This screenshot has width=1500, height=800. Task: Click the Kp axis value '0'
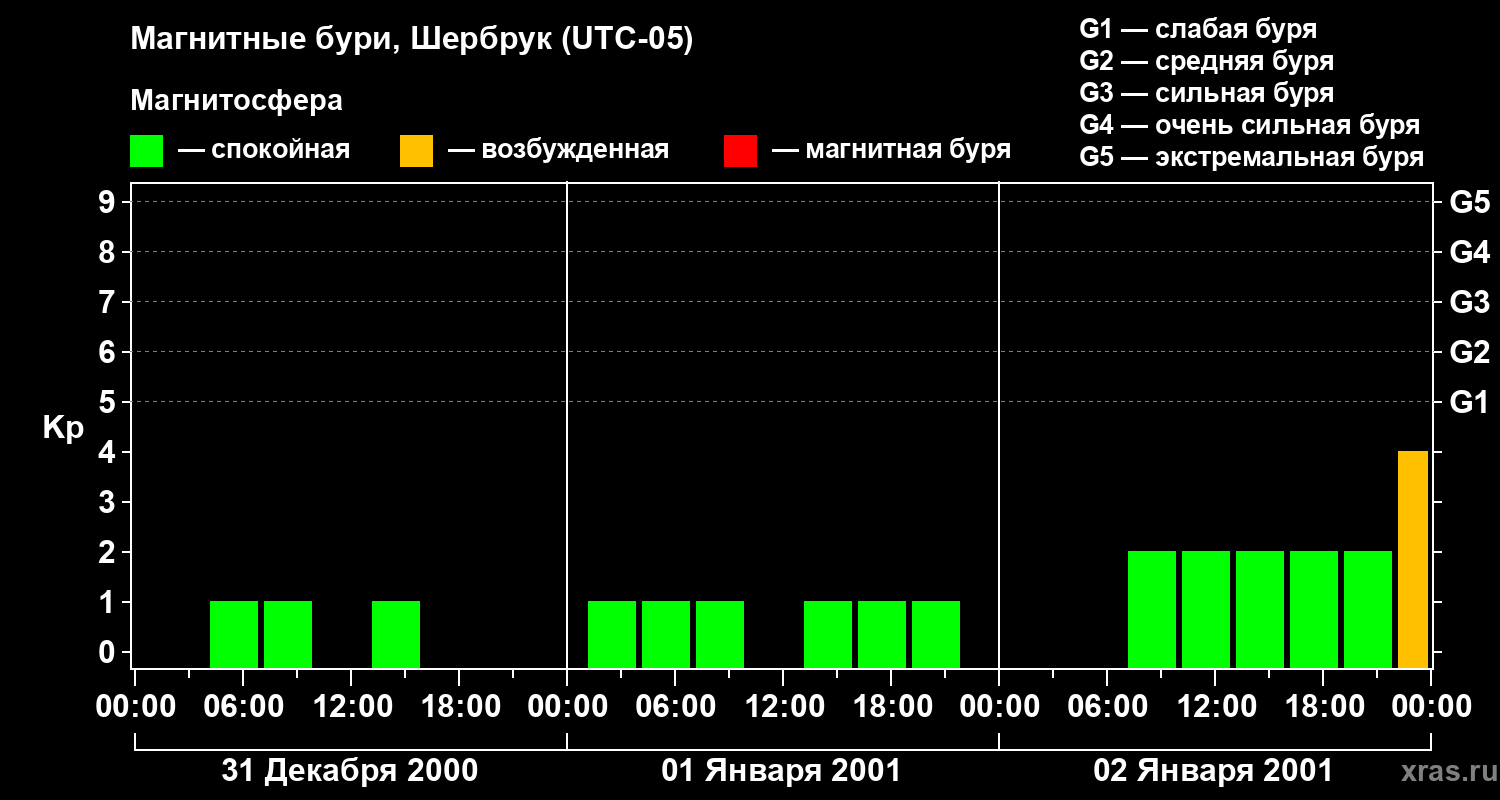tap(109, 652)
